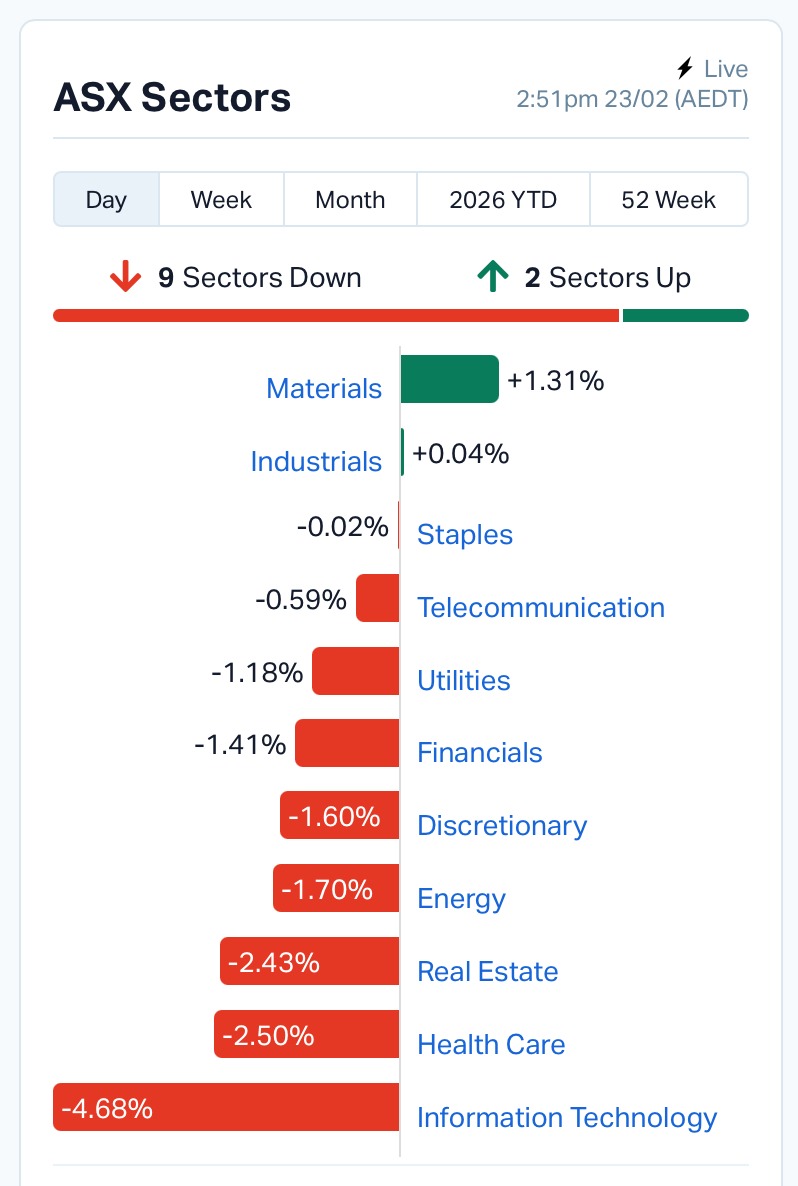Click the green Materials +1.31% bar
The image size is (798, 1186).
click(x=449, y=379)
